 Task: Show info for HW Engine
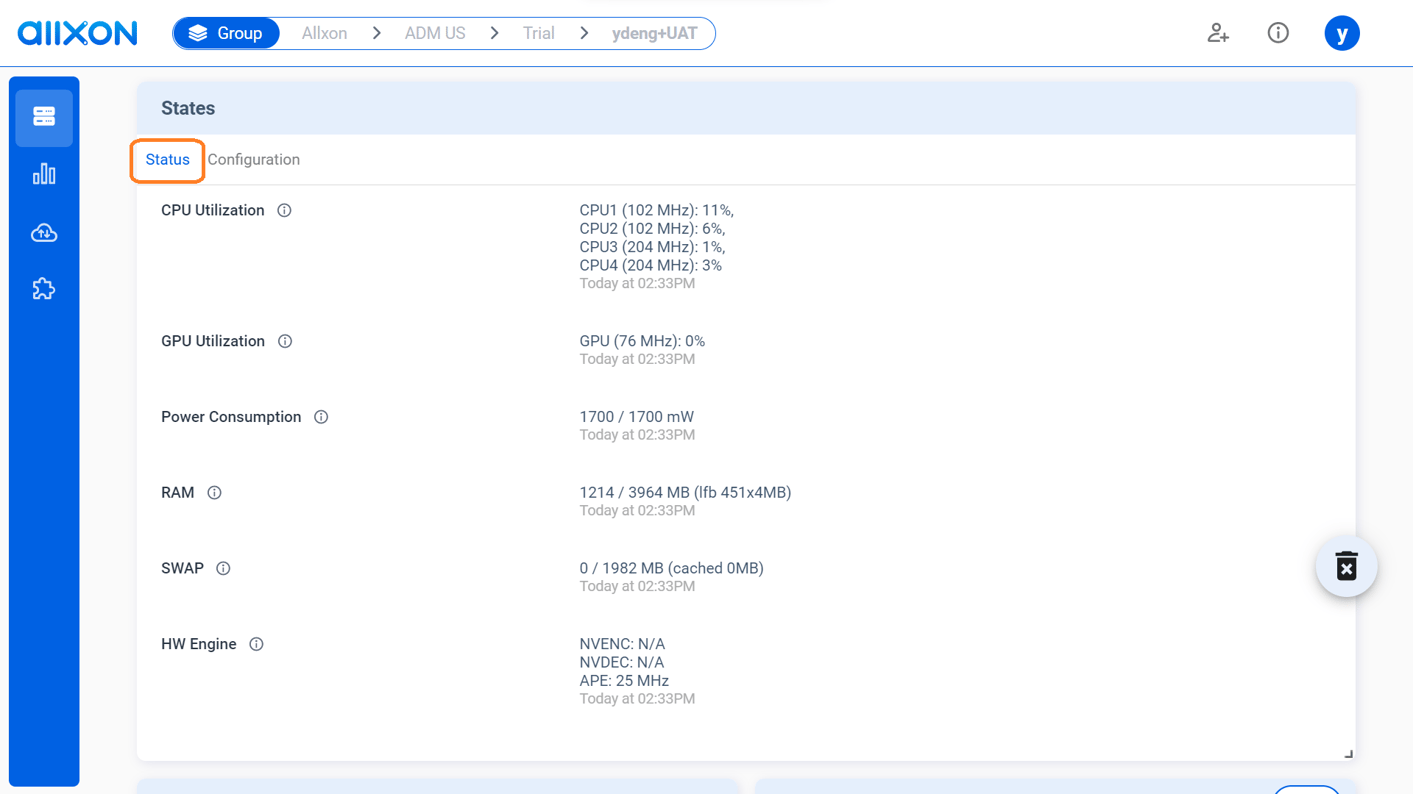[x=257, y=645]
